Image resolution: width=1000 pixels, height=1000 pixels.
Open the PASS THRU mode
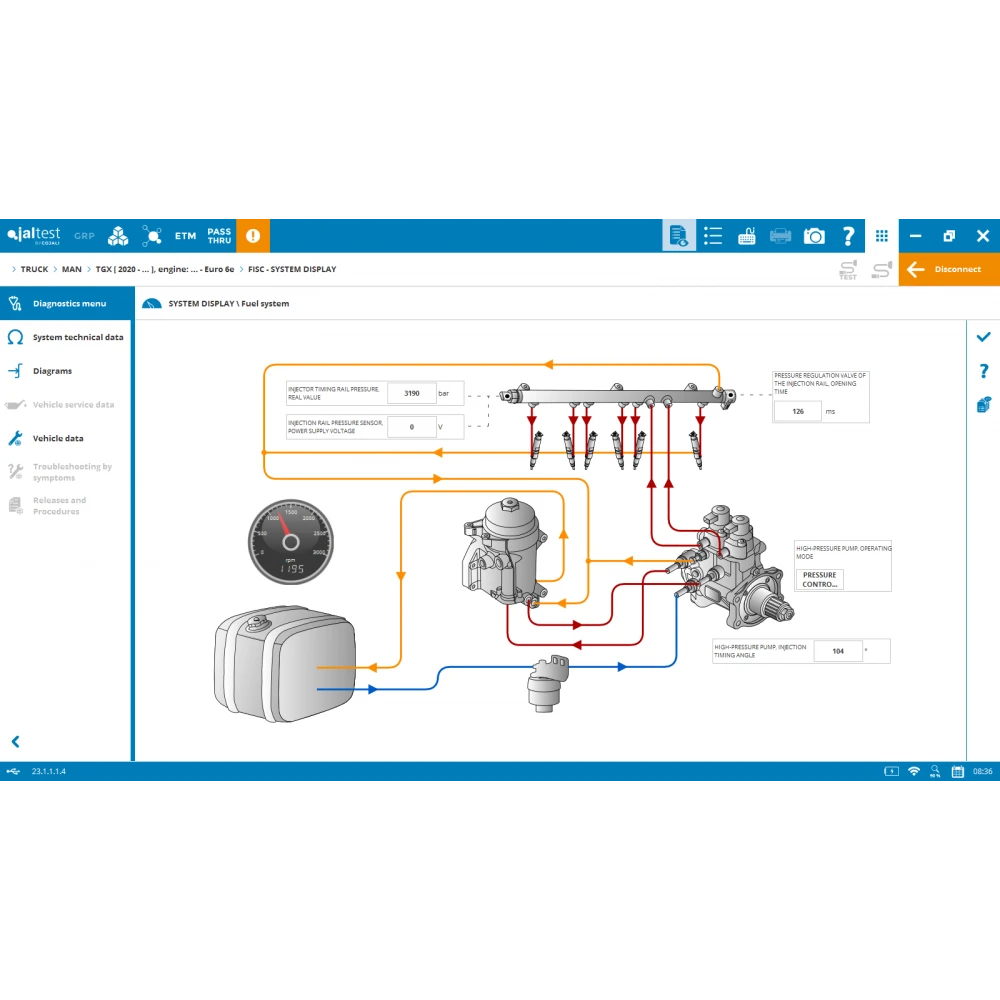(x=219, y=236)
